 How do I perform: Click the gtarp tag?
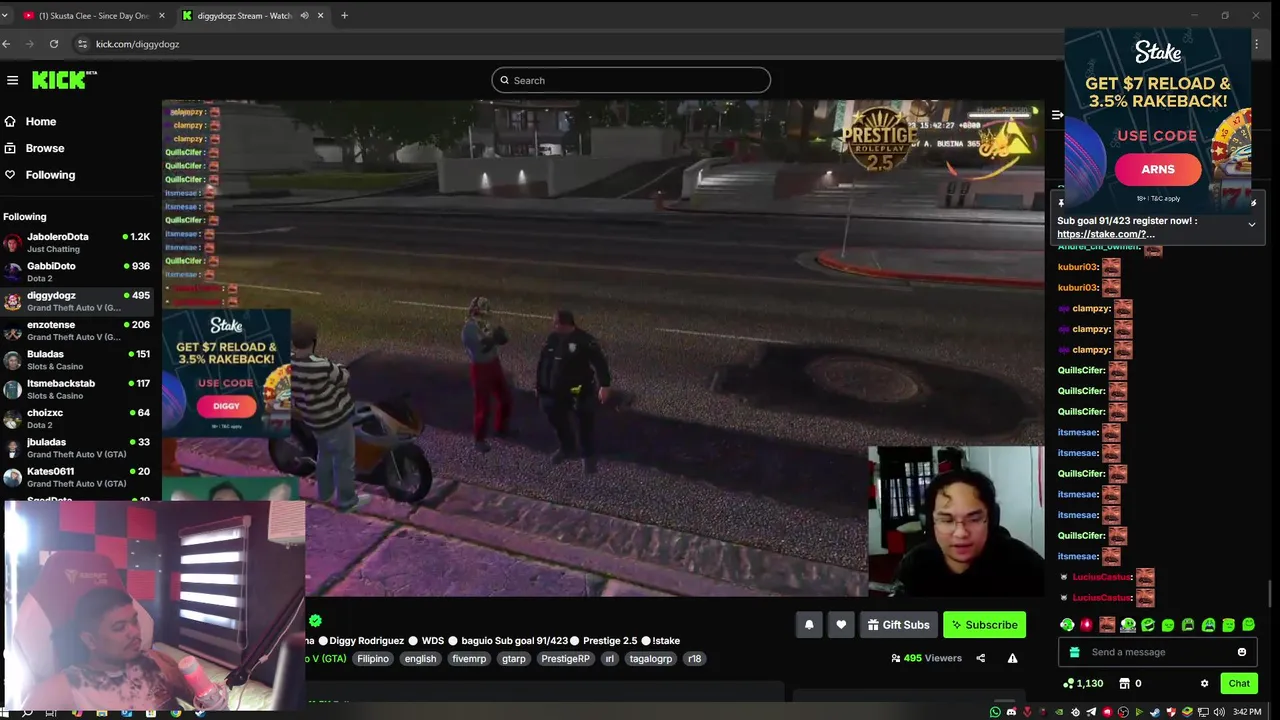[x=514, y=659]
